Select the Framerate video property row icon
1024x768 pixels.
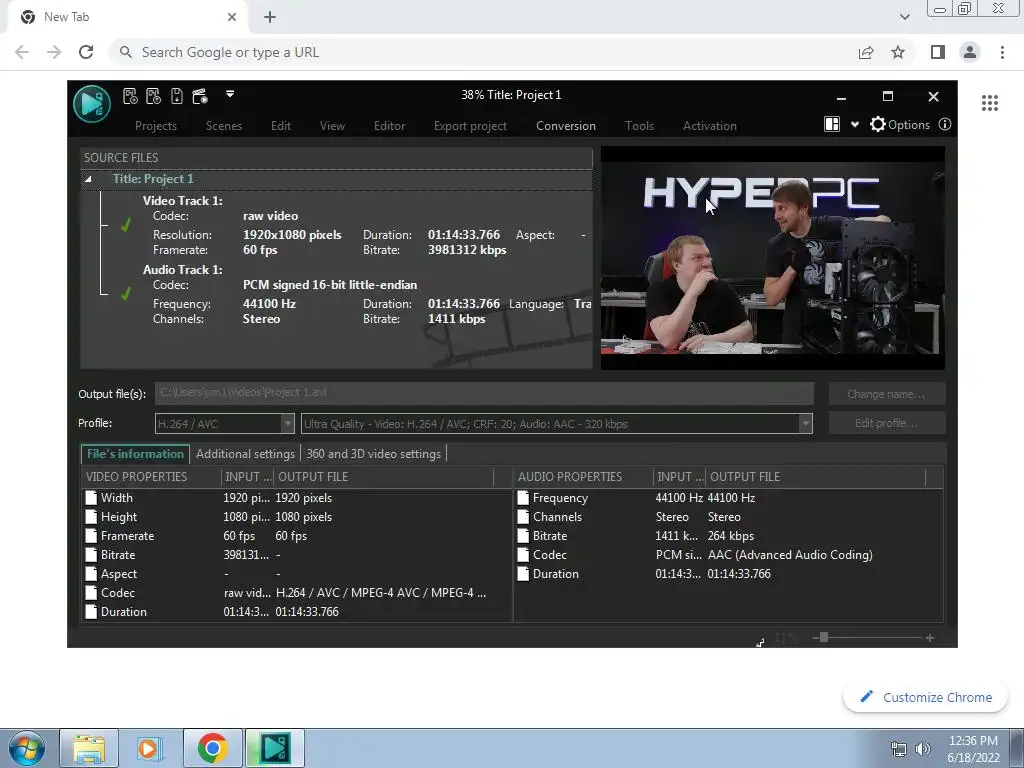click(x=91, y=536)
